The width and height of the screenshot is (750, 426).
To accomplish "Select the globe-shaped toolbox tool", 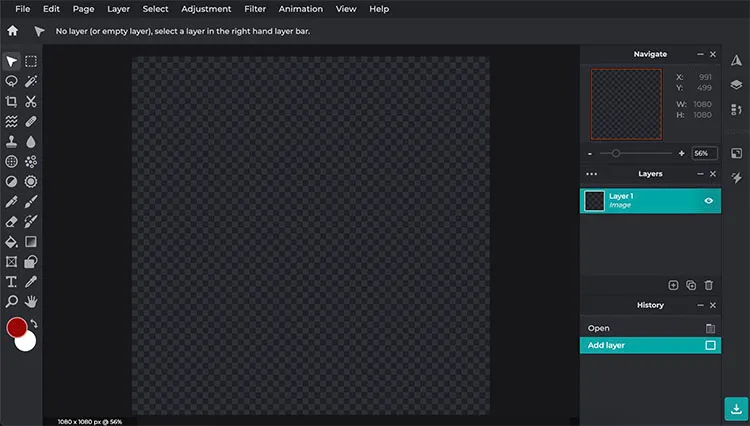I will (x=11, y=162).
